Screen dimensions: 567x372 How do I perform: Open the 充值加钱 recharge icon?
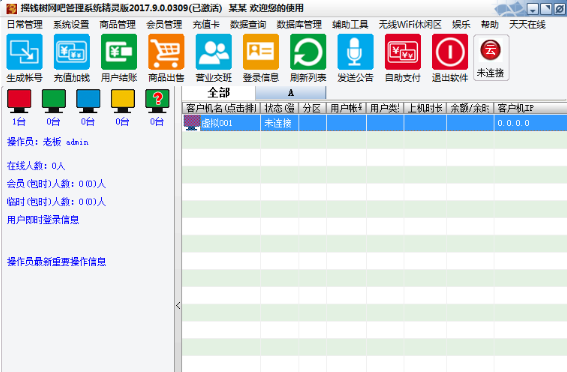tap(72, 52)
